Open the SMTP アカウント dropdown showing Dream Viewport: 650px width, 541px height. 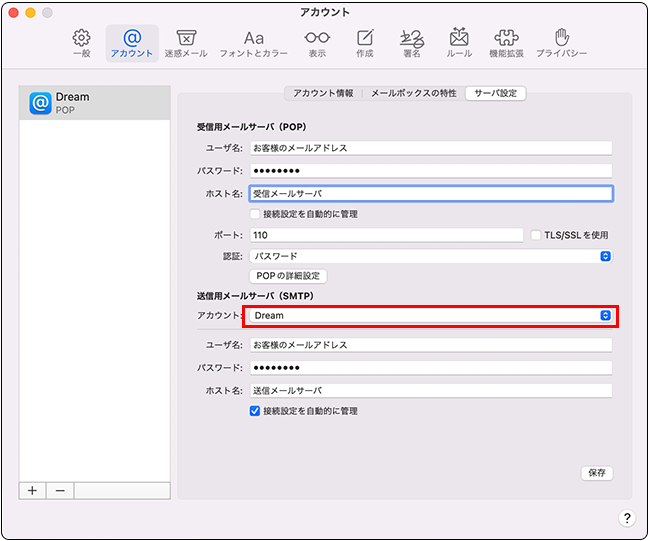click(430, 316)
